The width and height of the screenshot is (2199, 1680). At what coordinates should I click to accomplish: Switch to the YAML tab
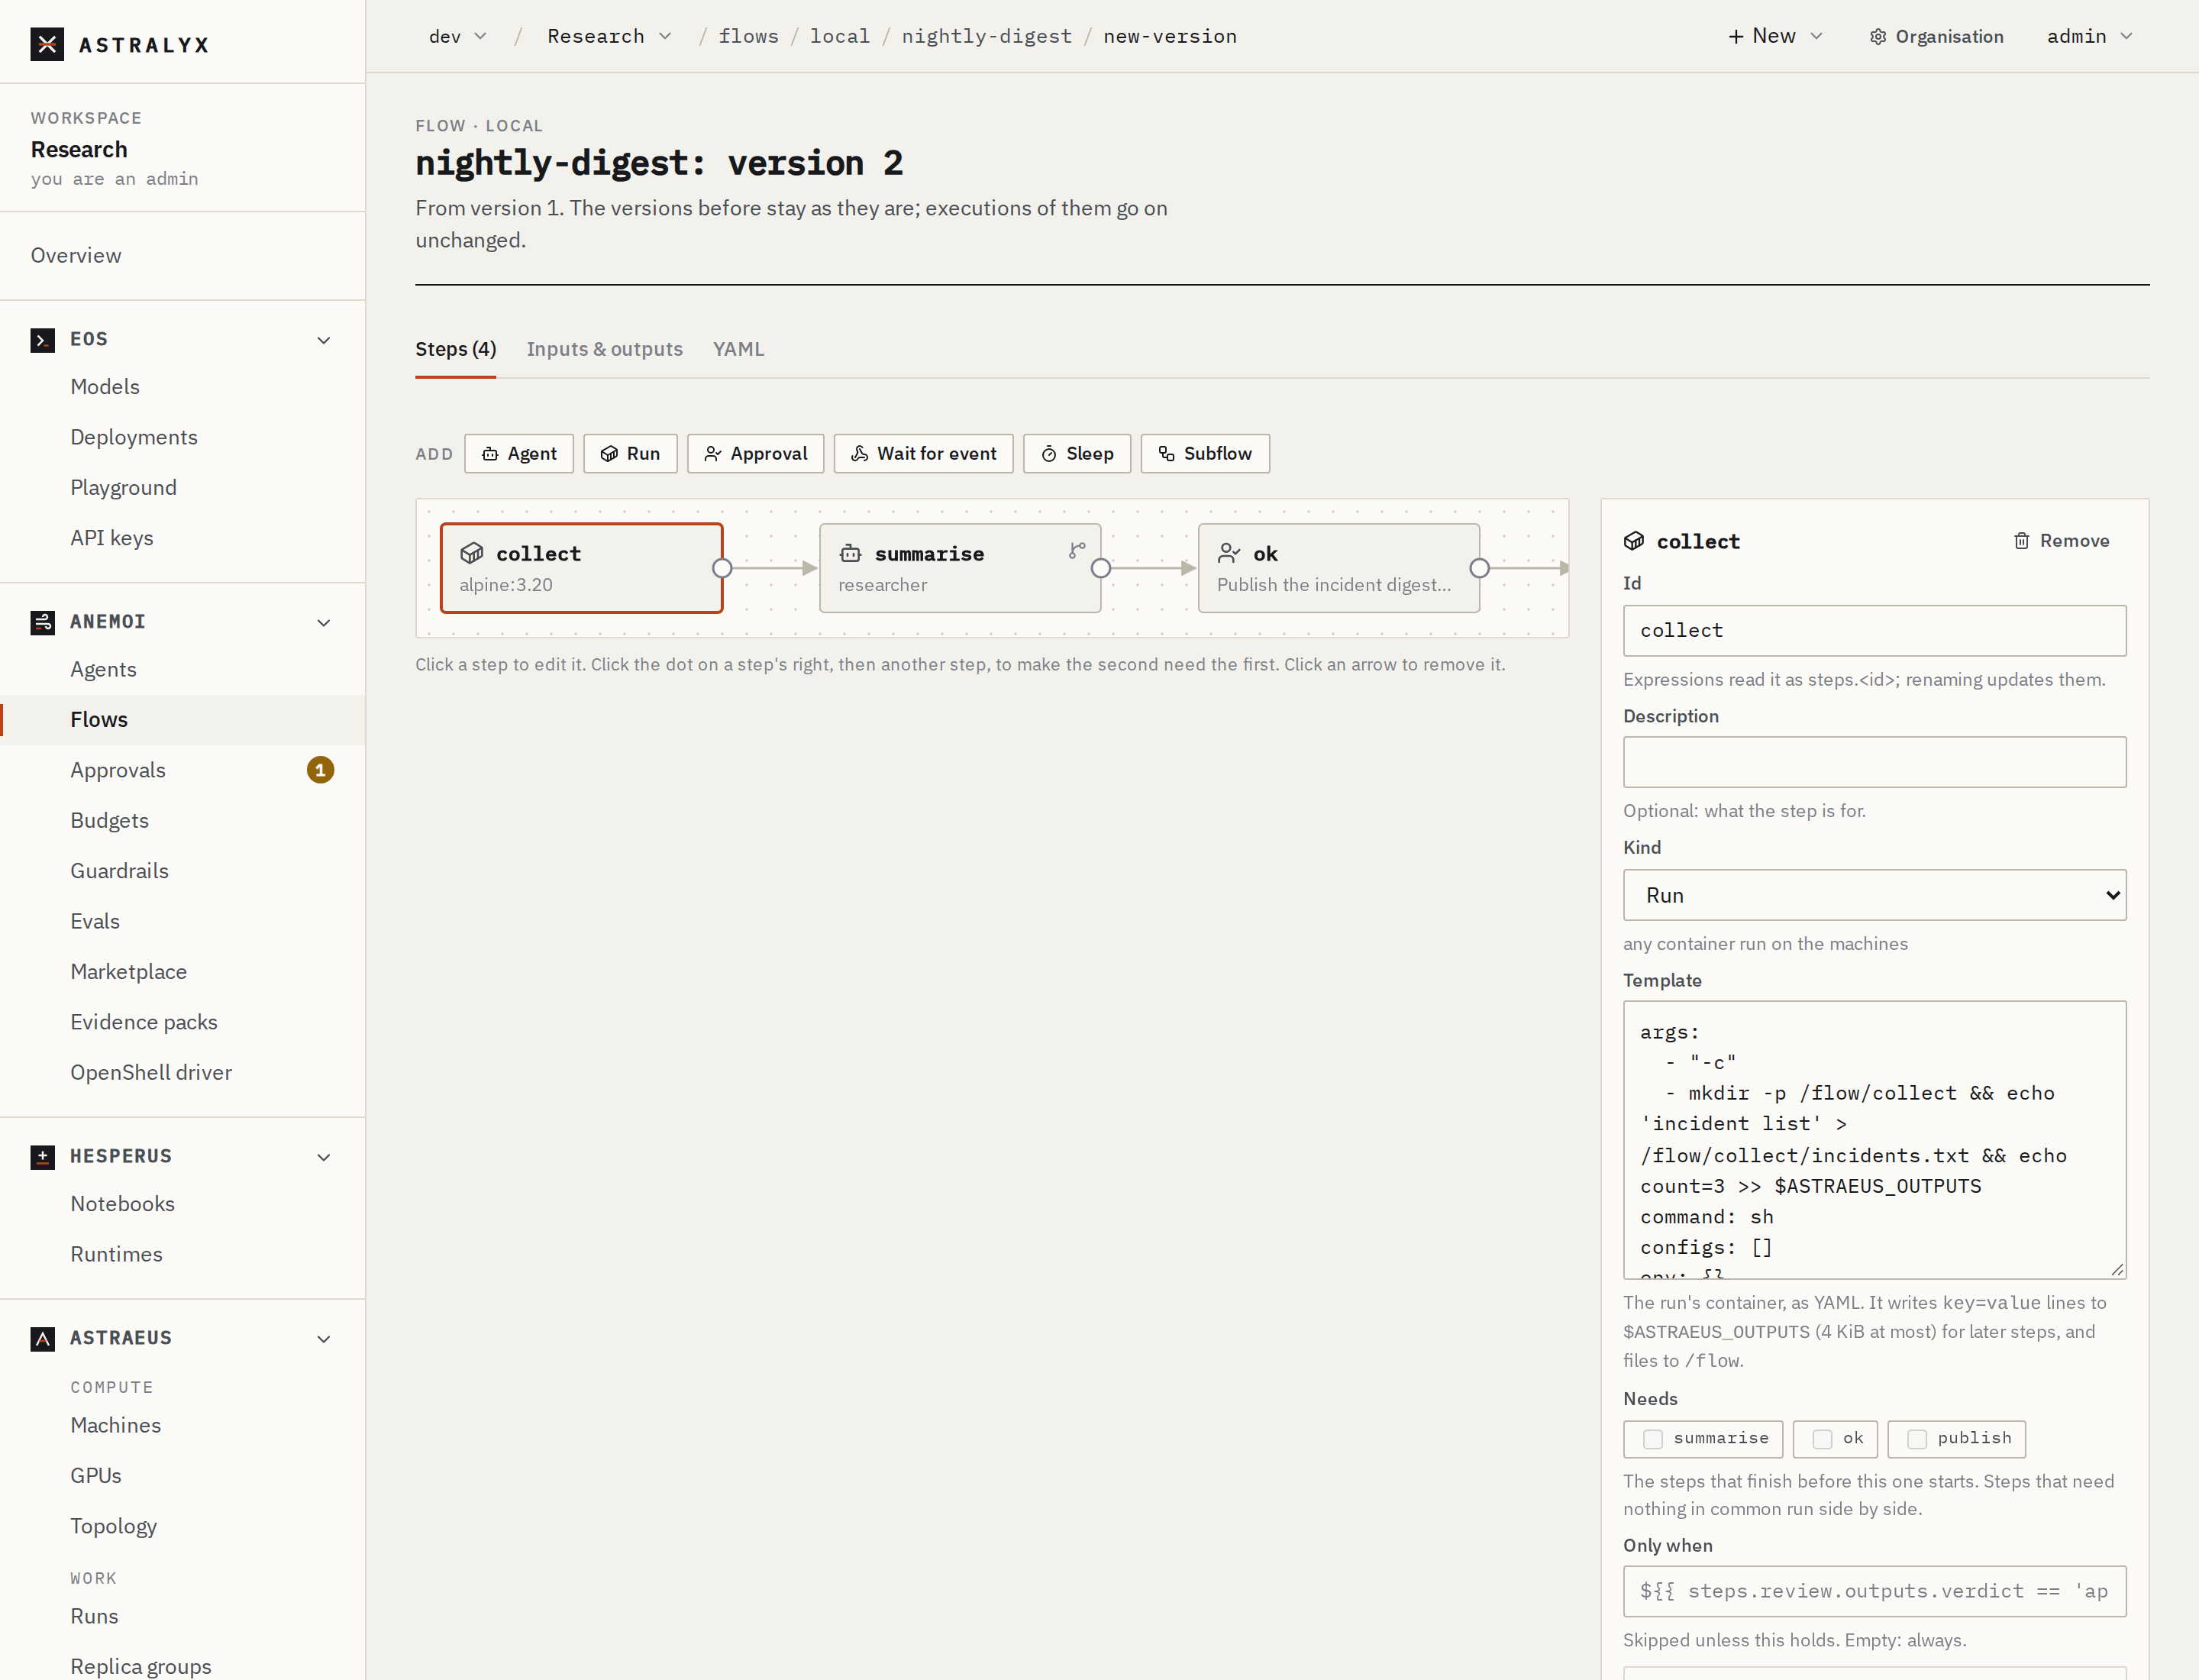[x=738, y=349]
